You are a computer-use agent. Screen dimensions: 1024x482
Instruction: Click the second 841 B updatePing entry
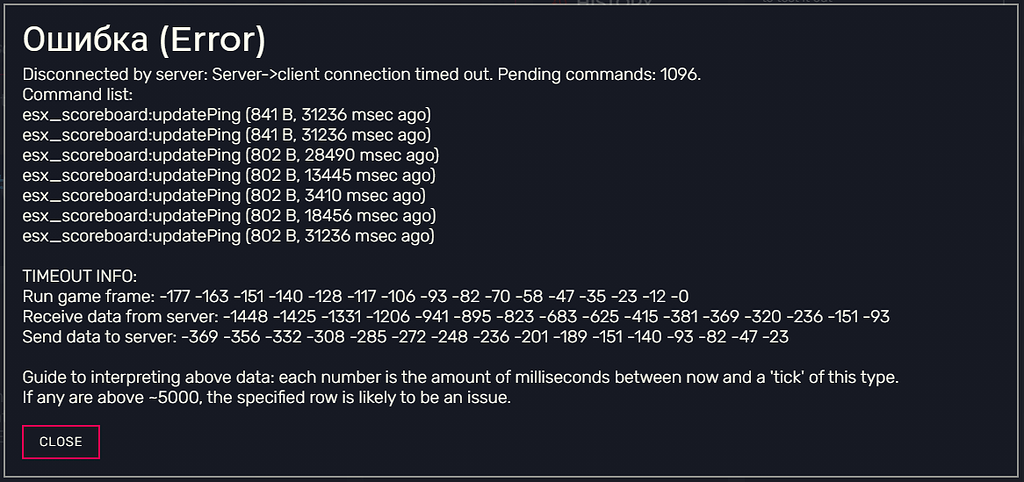coord(226,135)
